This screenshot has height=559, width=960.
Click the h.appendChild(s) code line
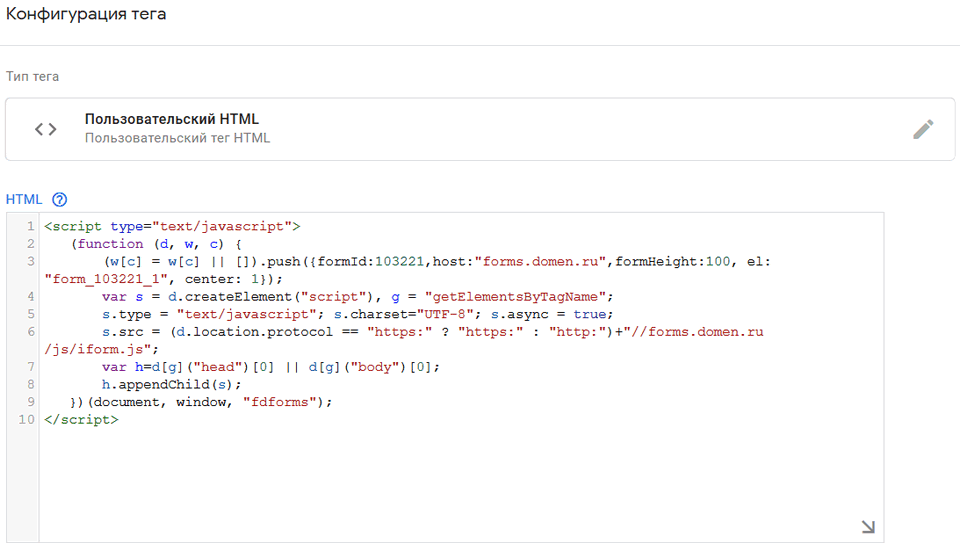pos(171,384)
